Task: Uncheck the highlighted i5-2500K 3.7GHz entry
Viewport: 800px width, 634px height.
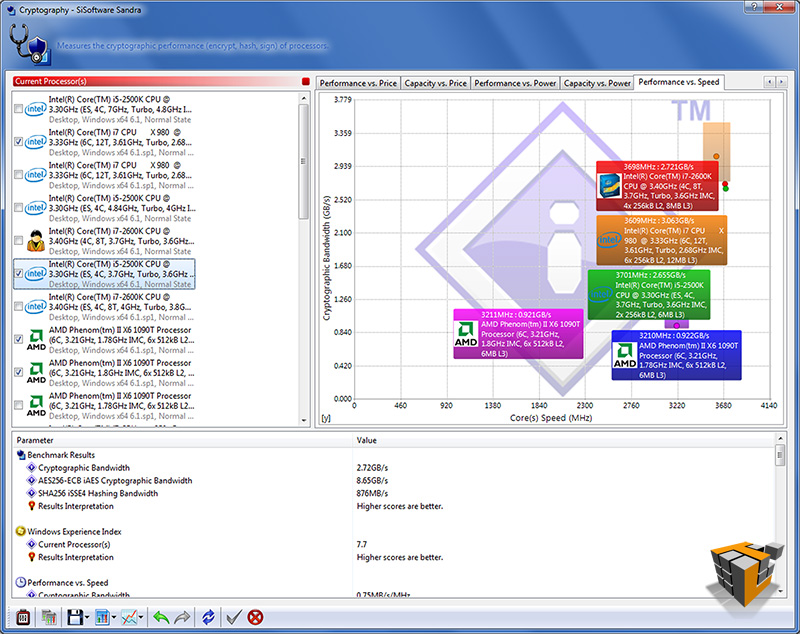Action: [18, 273]
